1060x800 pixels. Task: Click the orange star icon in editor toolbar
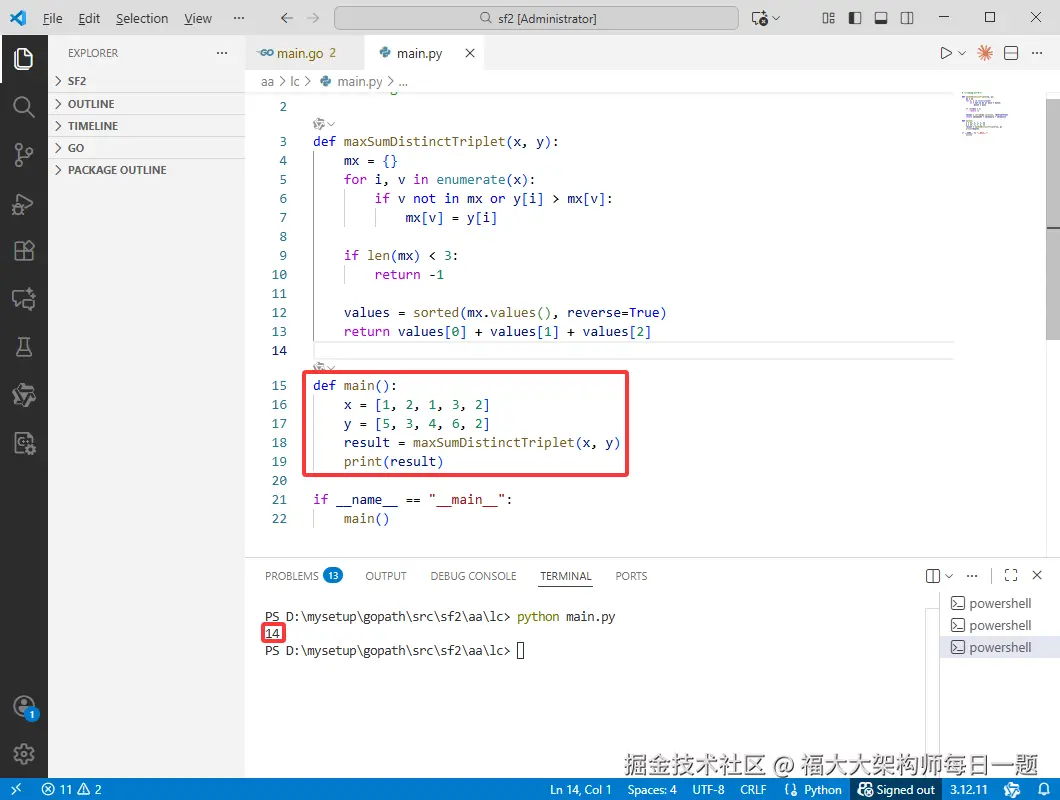985,53
